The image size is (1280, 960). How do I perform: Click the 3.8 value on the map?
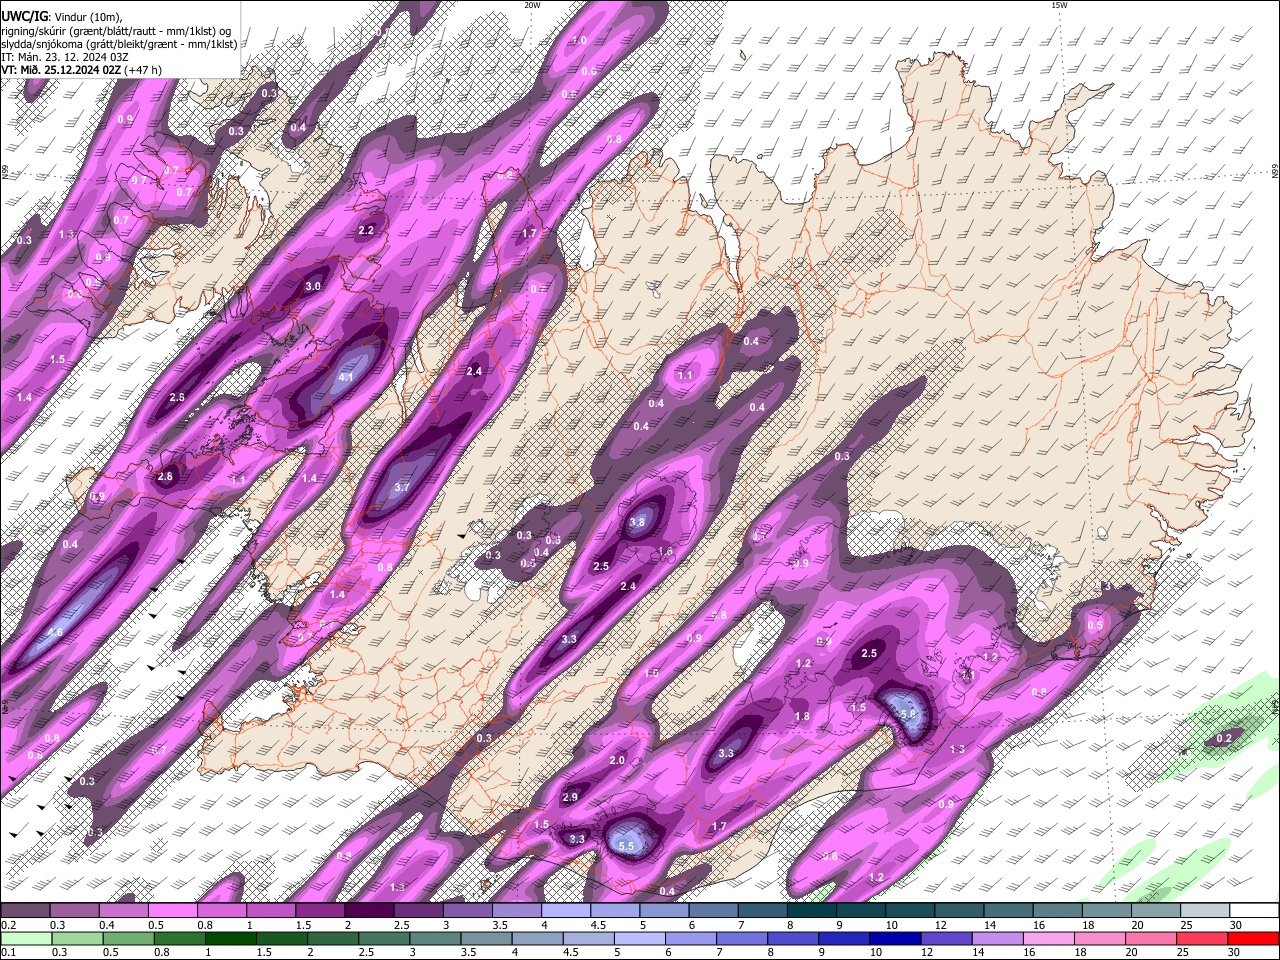click(x=637, y=522)
